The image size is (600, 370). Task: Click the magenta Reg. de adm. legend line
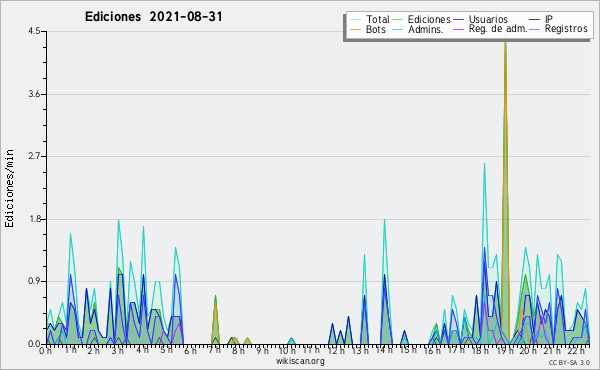pos(458,29)
